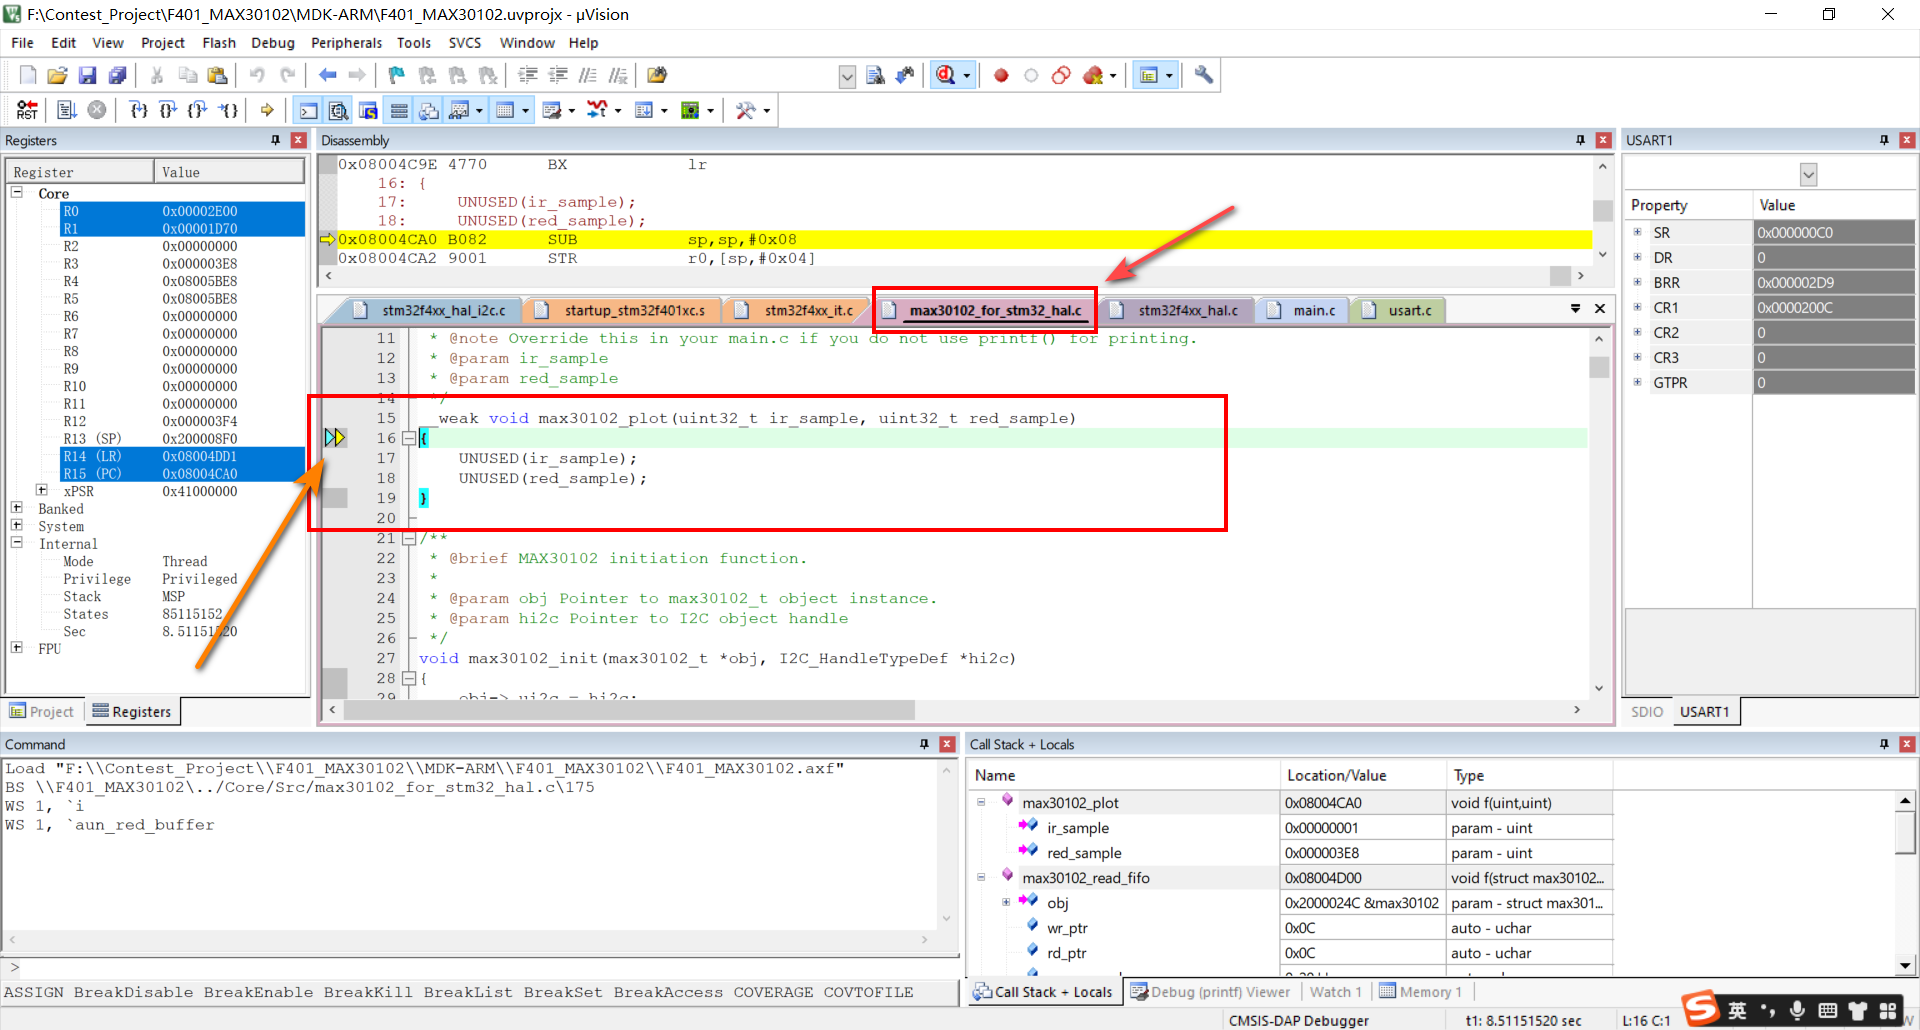The image size is (1920, 1030).
Task: Click the editor horizontal scrollbar thumb
Action: pos(629,709)
